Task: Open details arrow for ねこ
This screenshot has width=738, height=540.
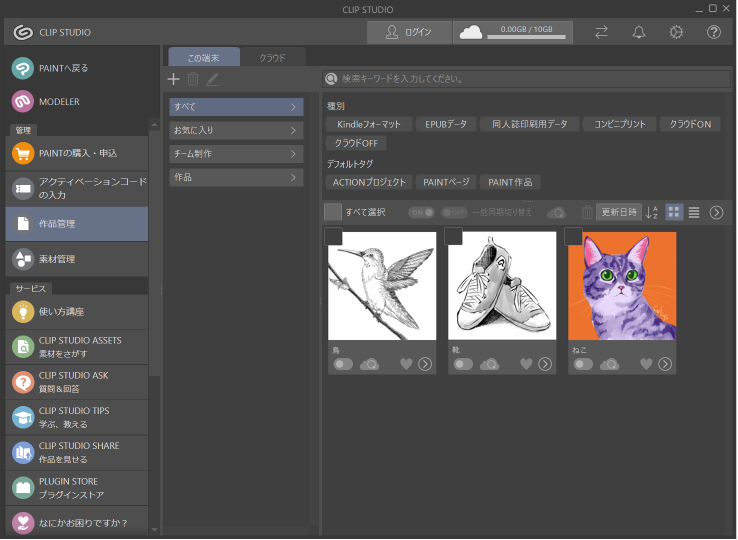Action: (665, 364)
